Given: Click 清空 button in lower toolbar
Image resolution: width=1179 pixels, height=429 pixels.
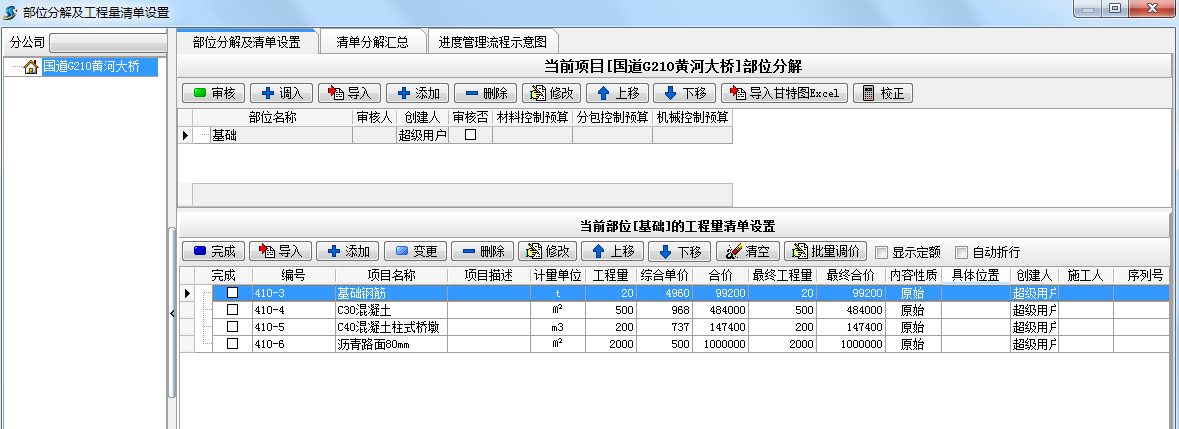Looking at the screenshot, I should tap(747, 251).
